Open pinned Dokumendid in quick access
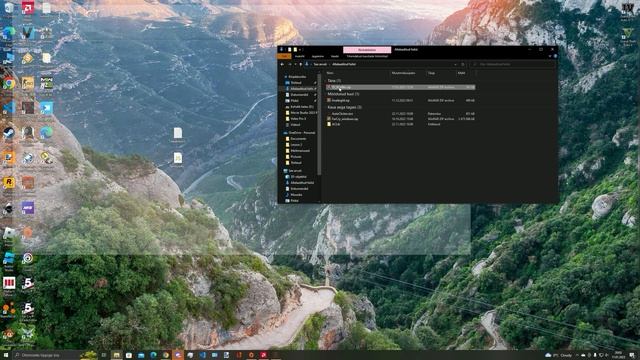 pos(299,95)
